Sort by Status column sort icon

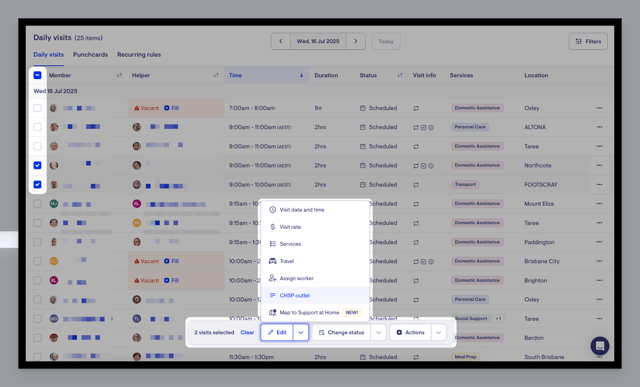point(400,75)
